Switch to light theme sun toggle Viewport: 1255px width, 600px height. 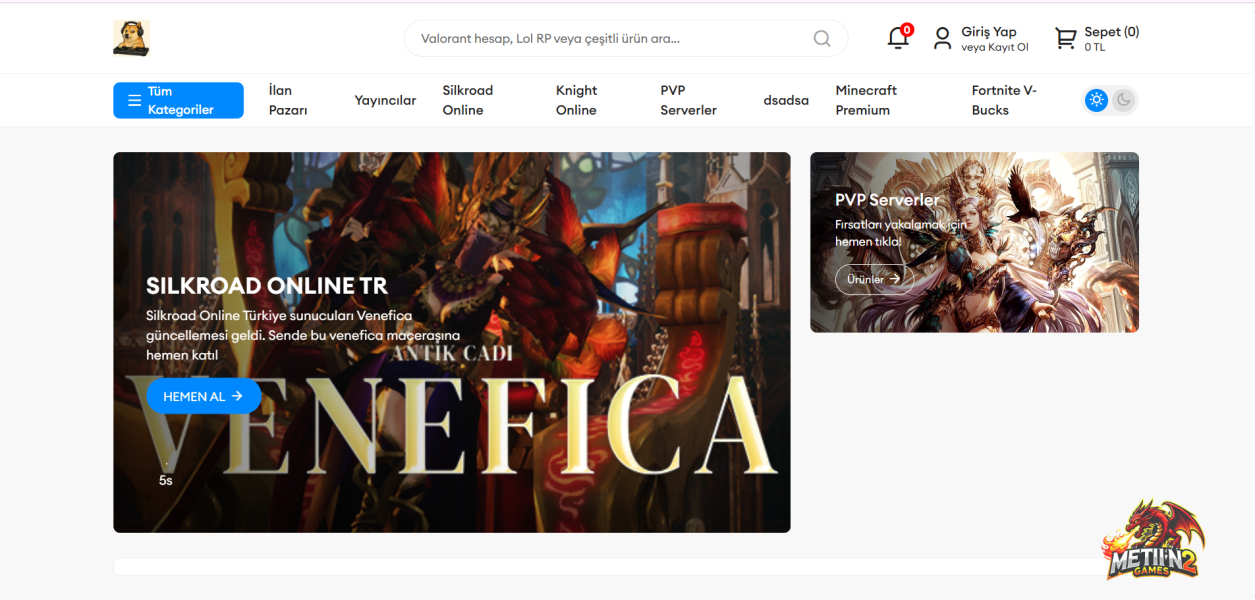point(1097,100)
